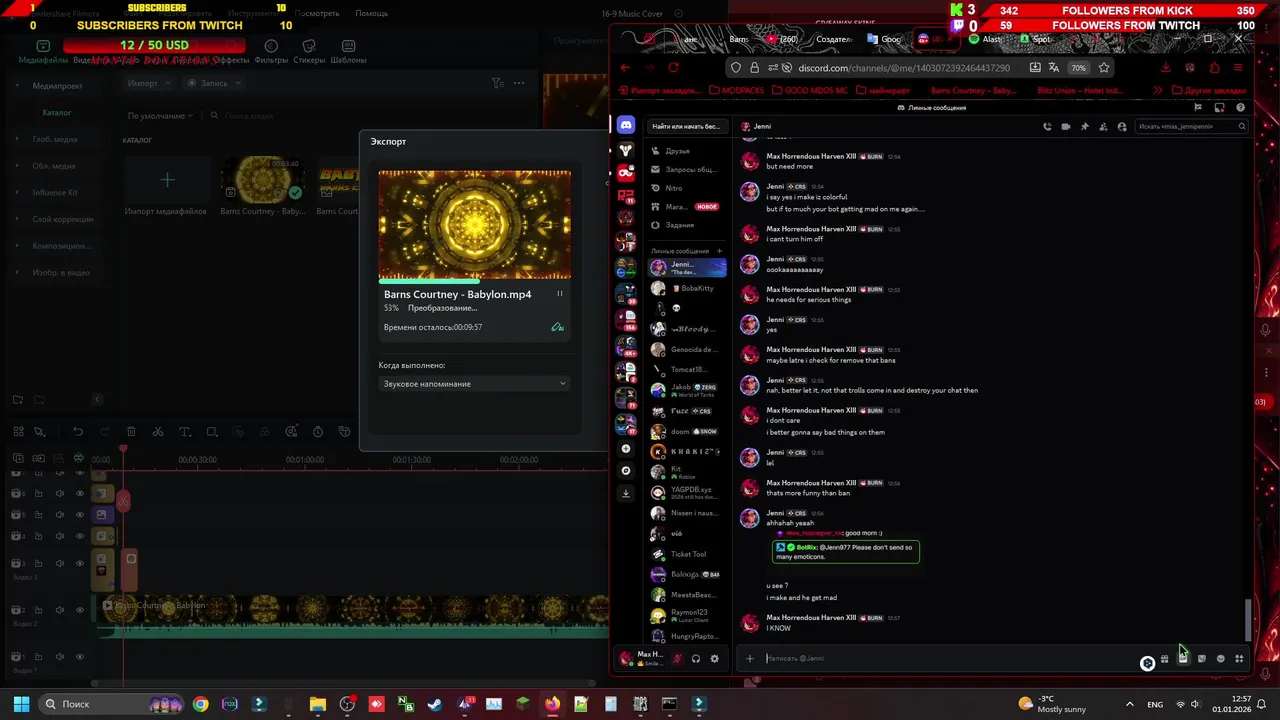This screenshot has width=1280, height=720.
Task: Open Discord help question-mark icon
Action: [x=1241, y=107]
